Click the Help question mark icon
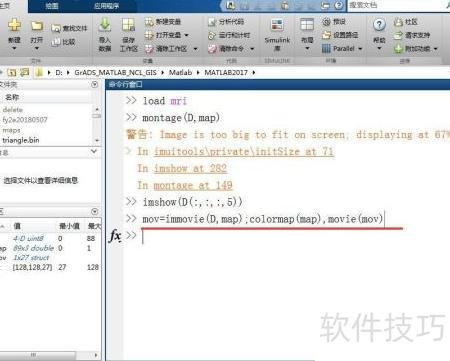 (x=379, y=25)
